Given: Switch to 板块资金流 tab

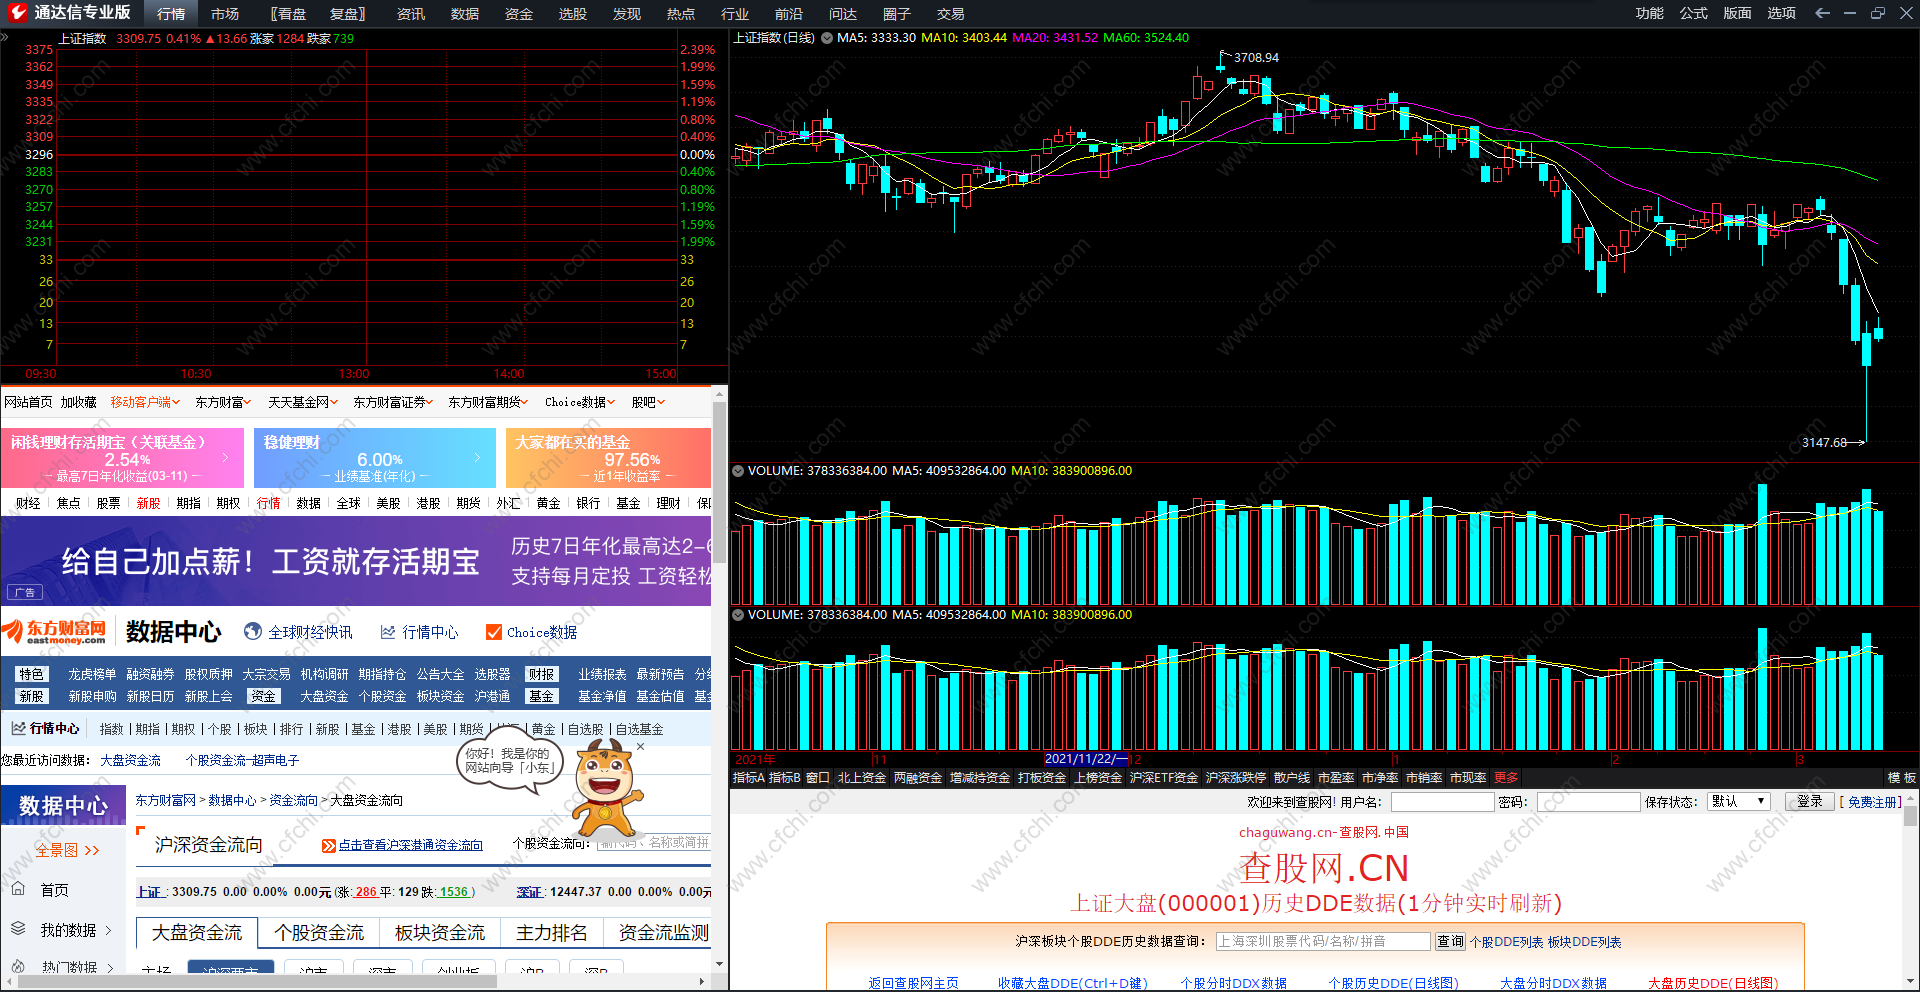Looking at the screenshot, I should pos(440,932).
